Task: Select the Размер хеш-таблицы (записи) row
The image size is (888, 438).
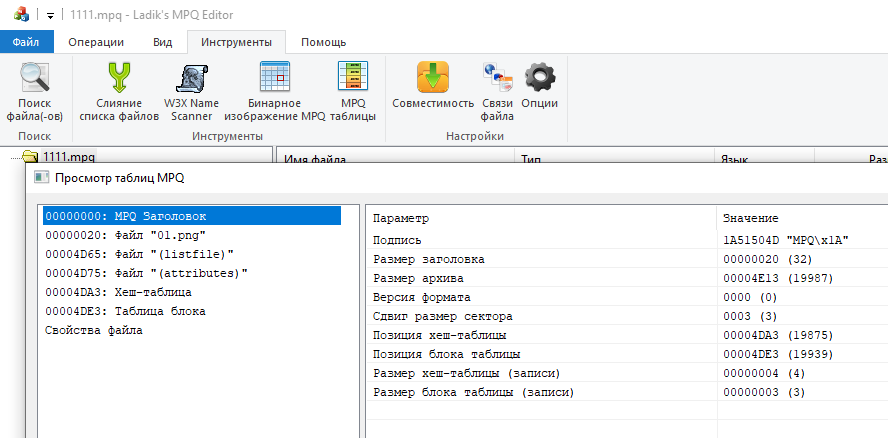Action: click(627, 373)
